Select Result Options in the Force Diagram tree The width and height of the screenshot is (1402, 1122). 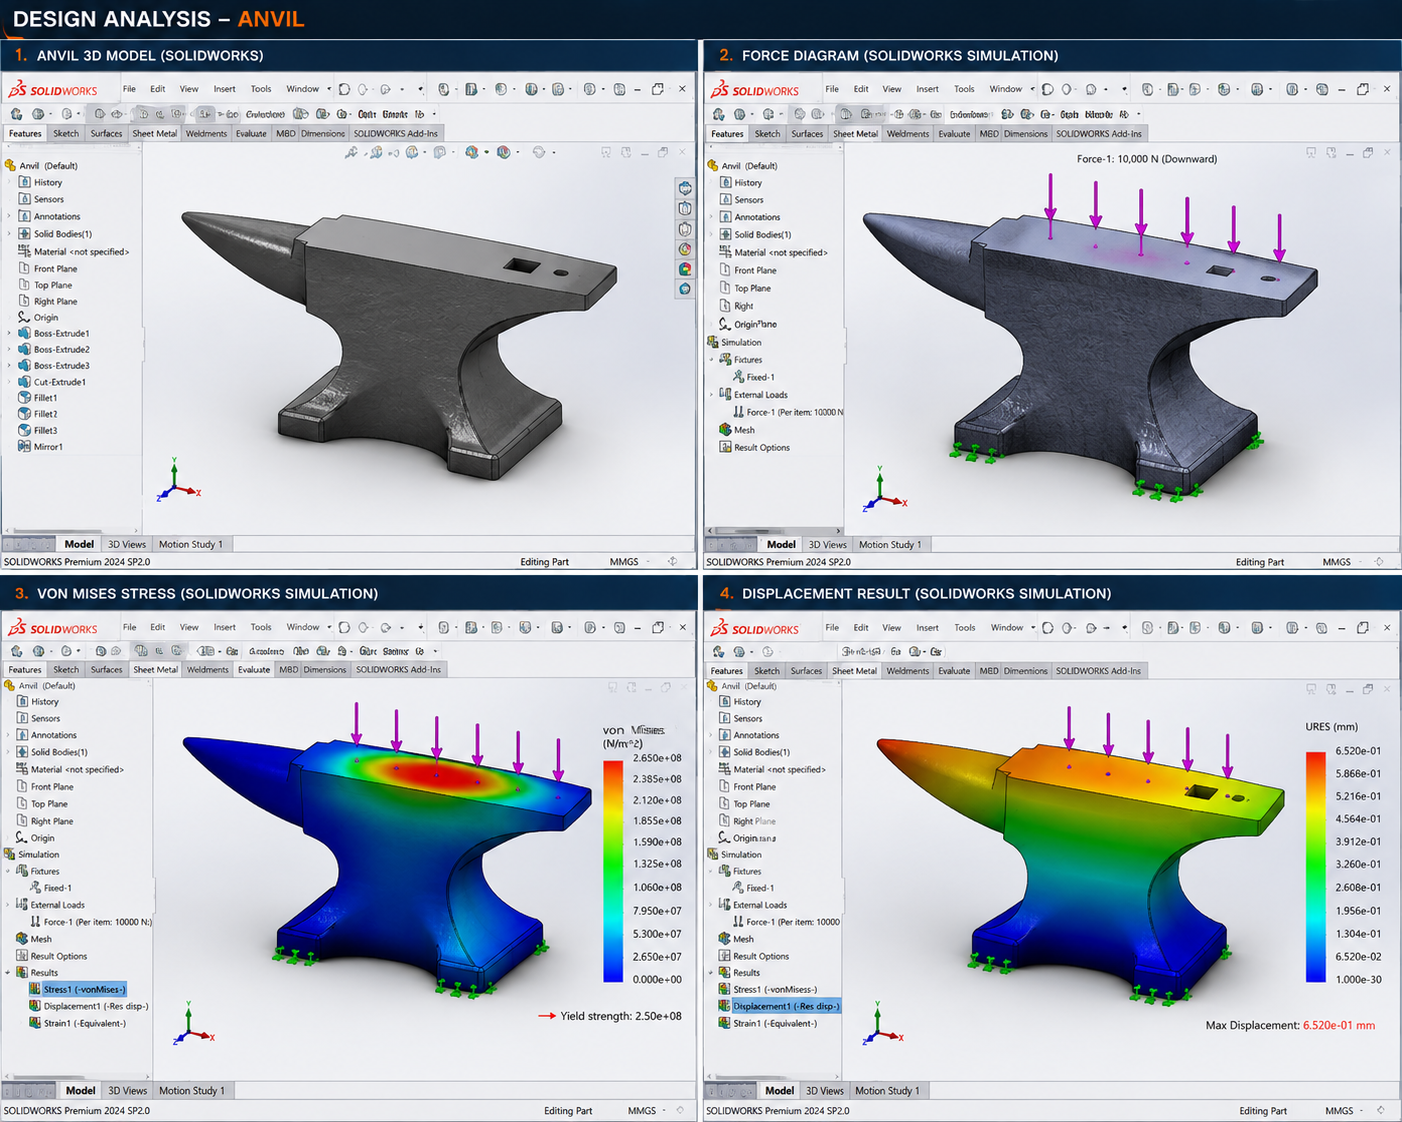point(762,448)
